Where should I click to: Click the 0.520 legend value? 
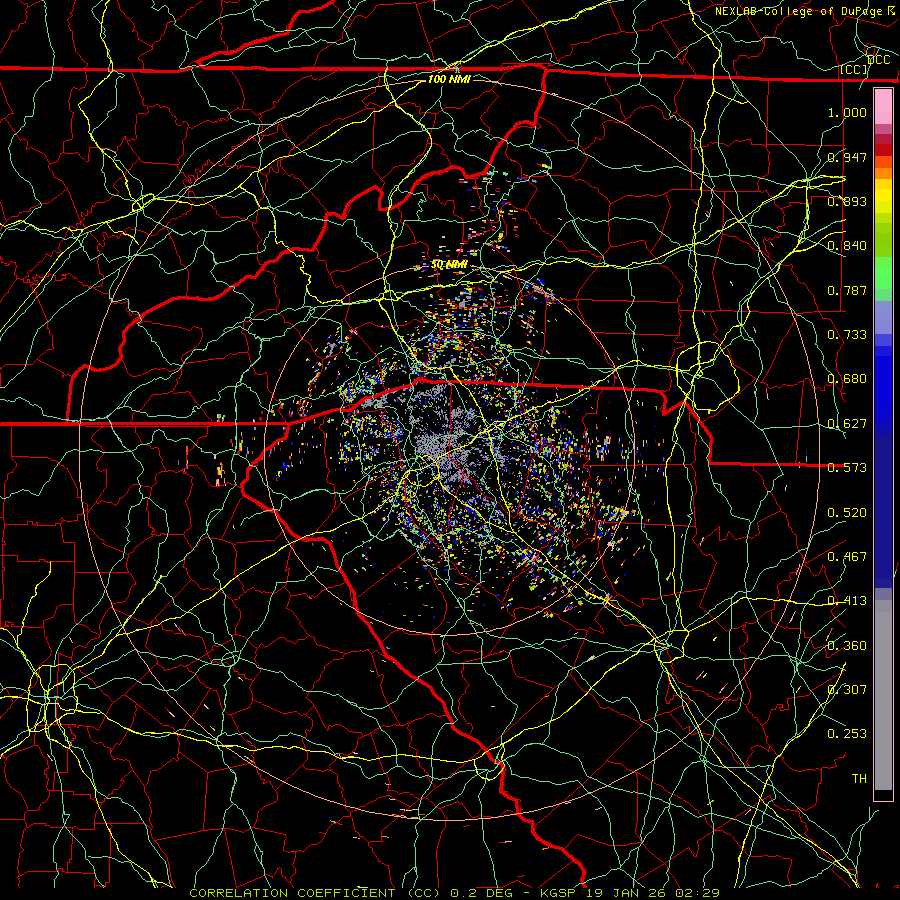847,513
